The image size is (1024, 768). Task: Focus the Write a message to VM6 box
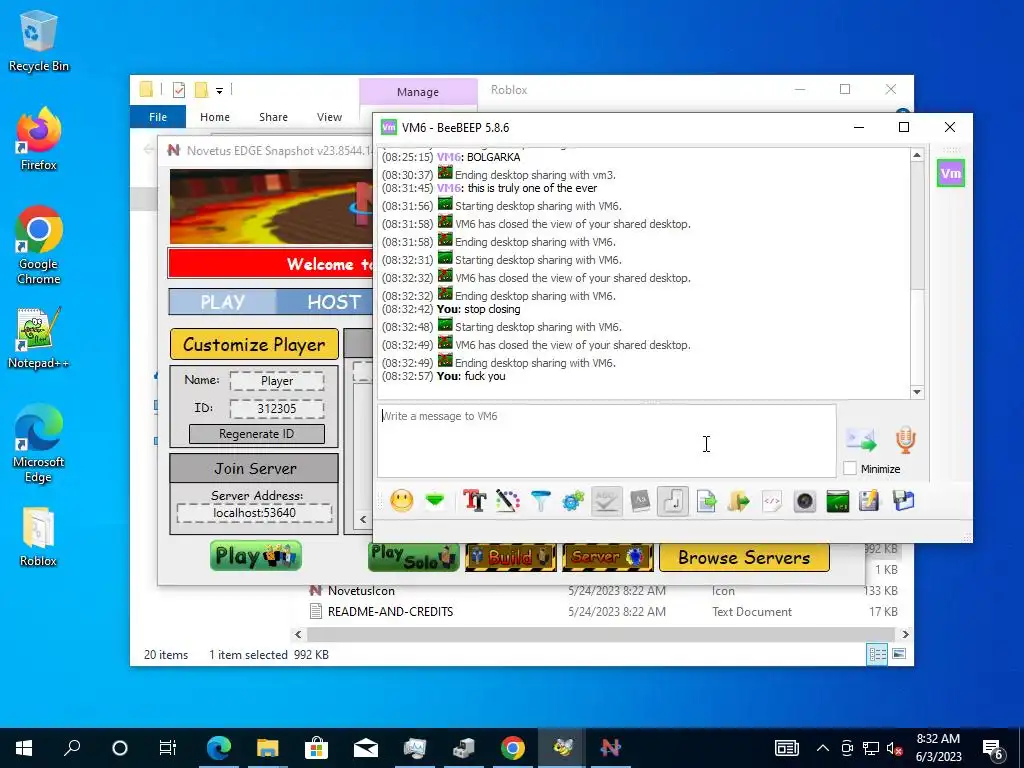click(x=607, y=441)
